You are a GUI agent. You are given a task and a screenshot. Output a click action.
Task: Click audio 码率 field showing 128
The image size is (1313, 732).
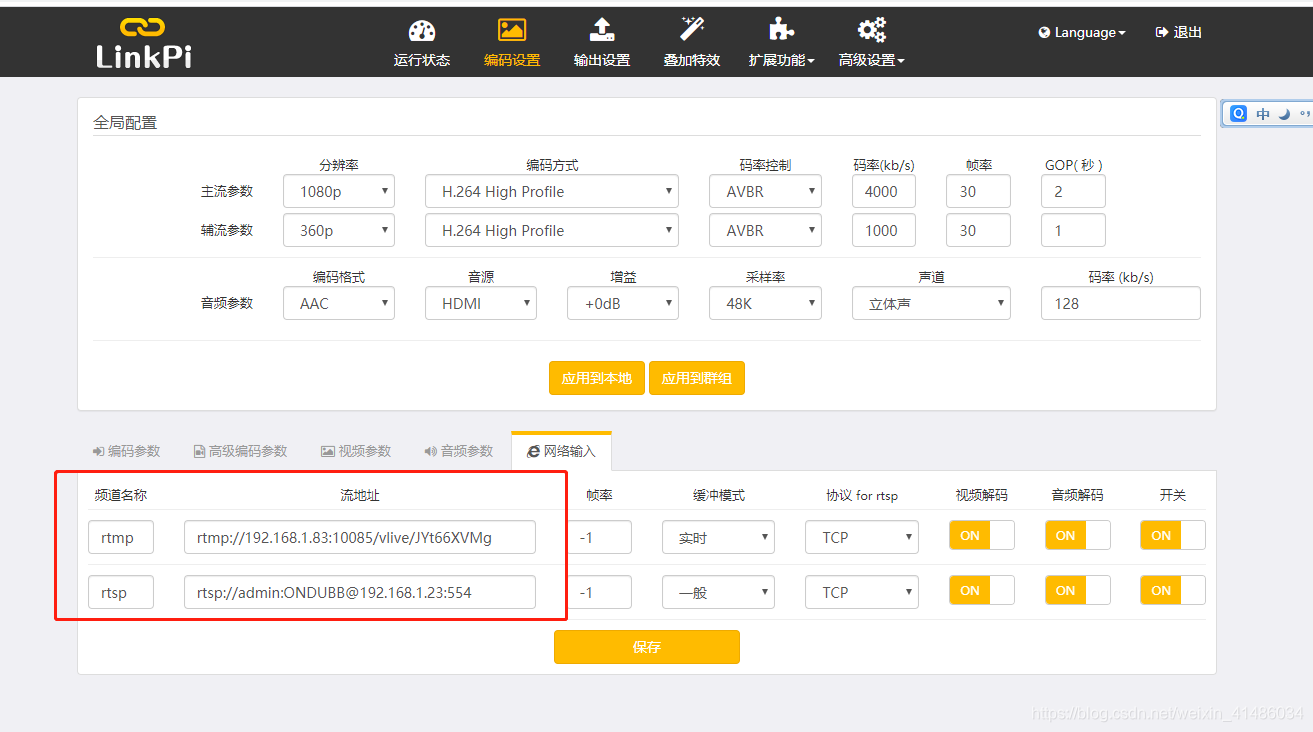click(x=1121, y=303)
